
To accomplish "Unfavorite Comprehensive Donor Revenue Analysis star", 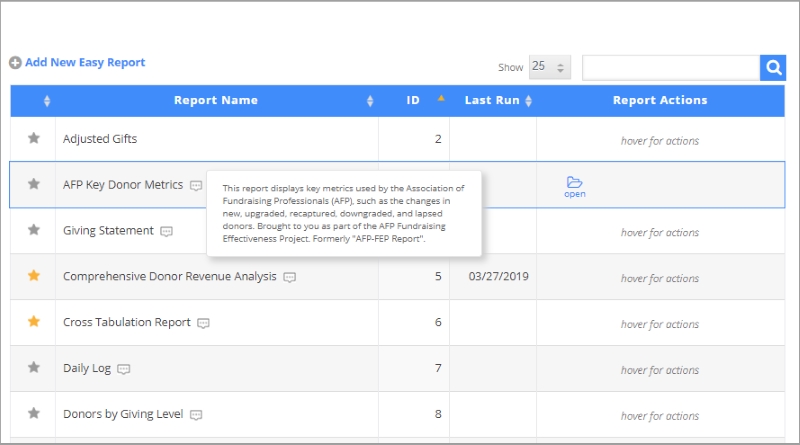I will click(34, 276).
